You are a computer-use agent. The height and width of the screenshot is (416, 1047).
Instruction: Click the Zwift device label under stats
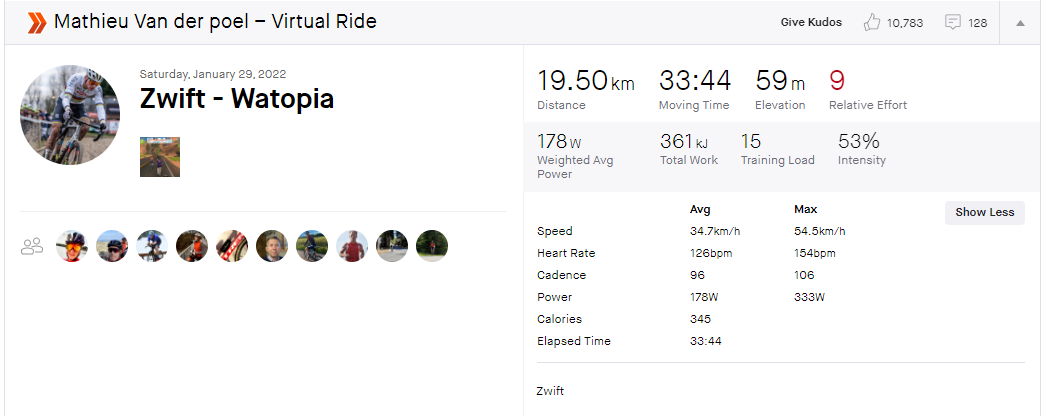[x=551, y=391]
